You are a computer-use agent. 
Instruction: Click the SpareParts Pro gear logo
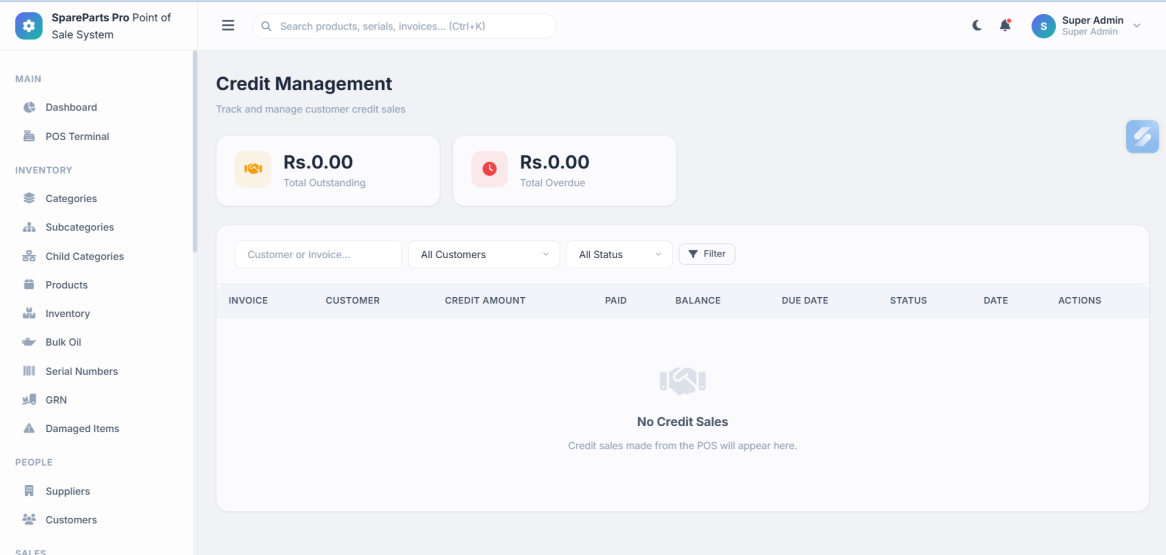[x=29, y=25]
